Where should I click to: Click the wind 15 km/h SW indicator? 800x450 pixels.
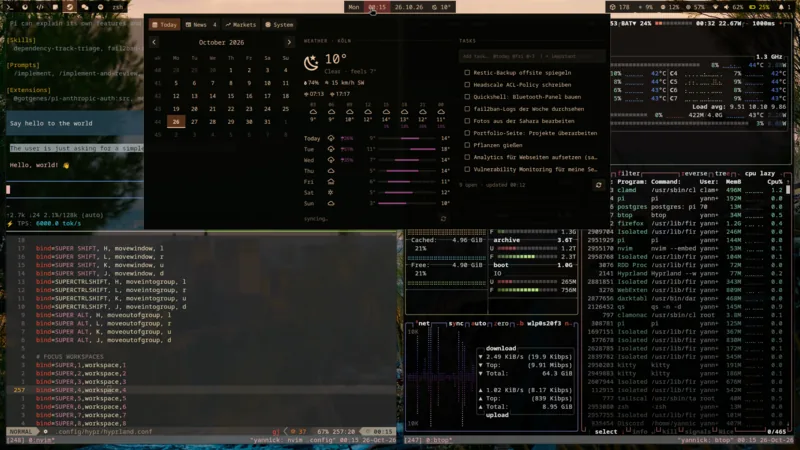(x=344, y=83)
